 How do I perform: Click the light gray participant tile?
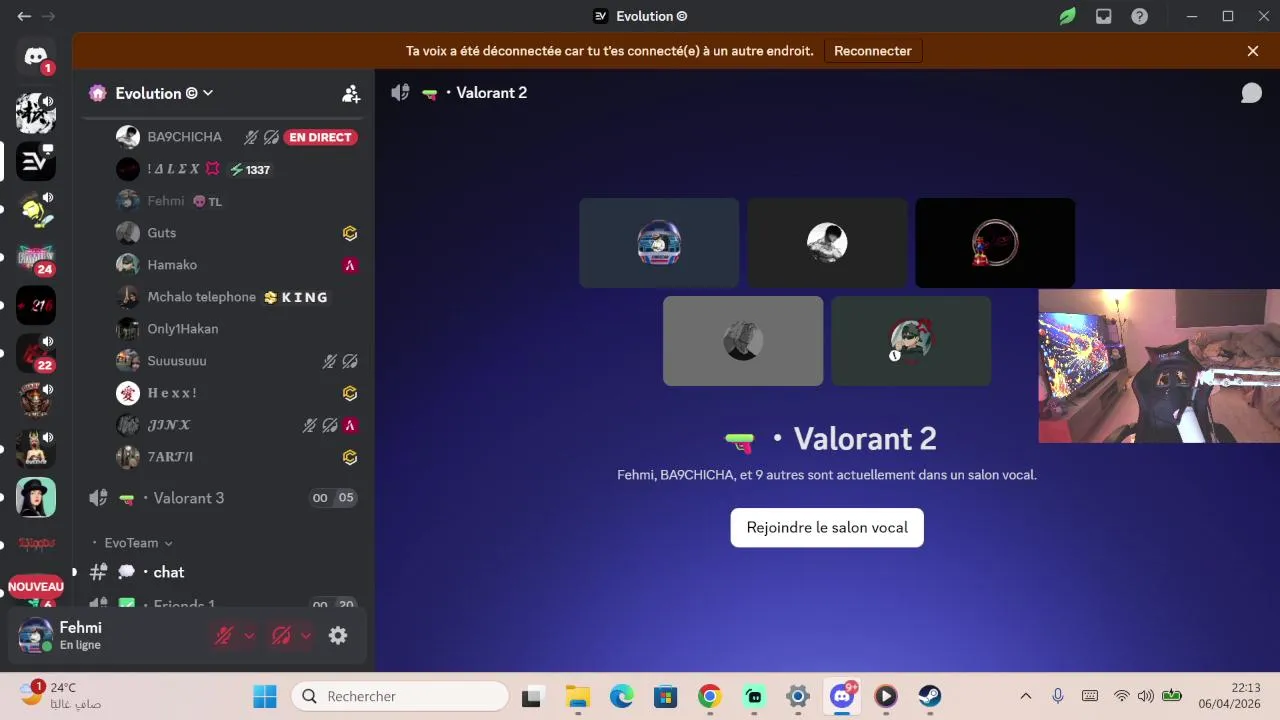[743, 341]
